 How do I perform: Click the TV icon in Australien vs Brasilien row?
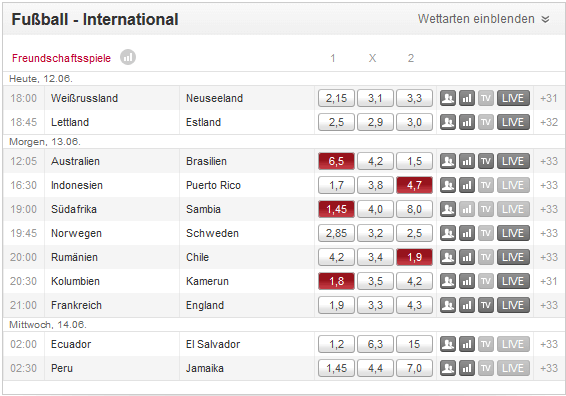point(486,161)
